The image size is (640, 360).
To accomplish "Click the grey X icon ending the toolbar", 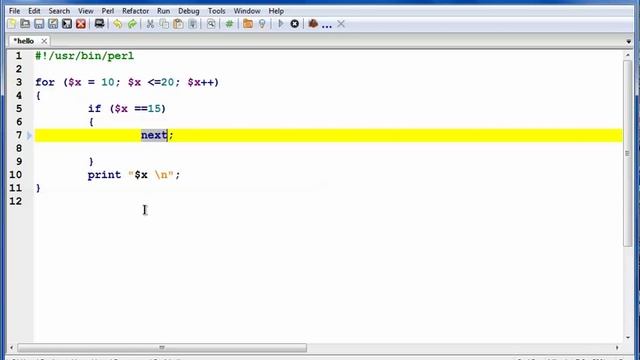I will (341, 24).
